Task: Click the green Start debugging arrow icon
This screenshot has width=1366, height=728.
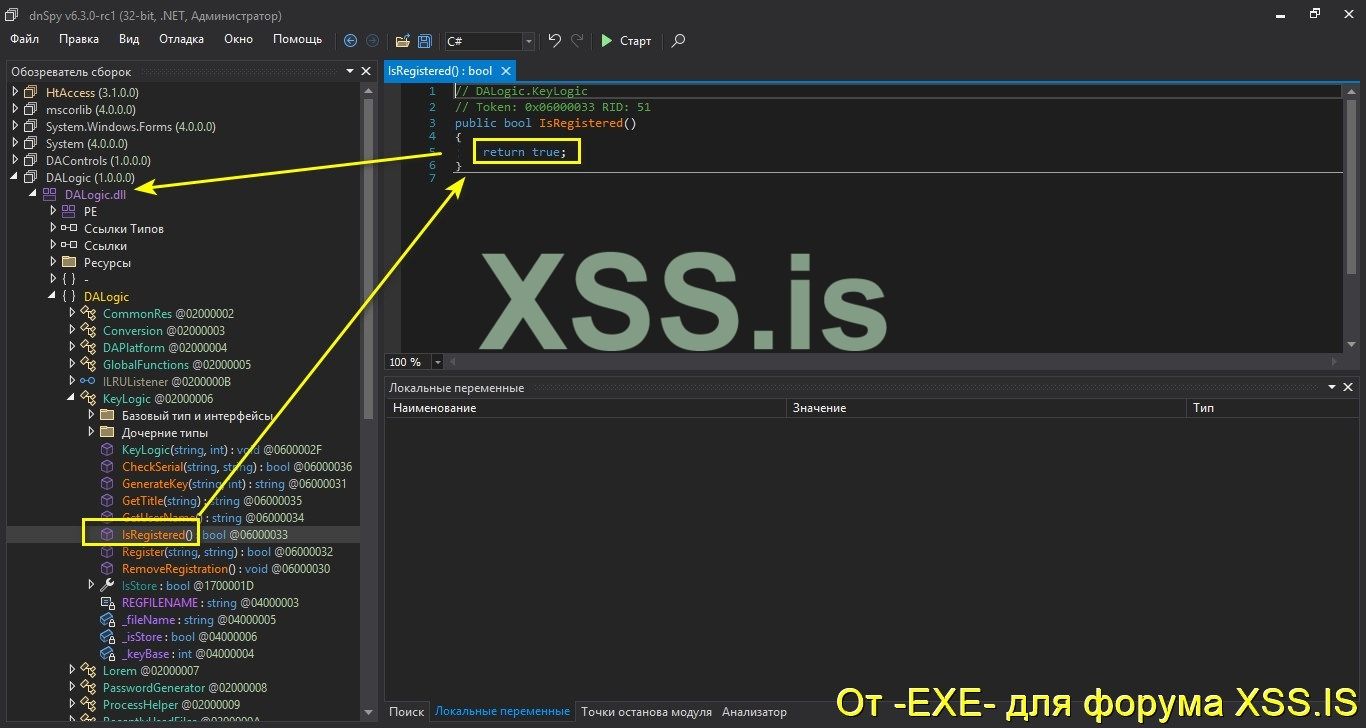Action: (607, 41)
